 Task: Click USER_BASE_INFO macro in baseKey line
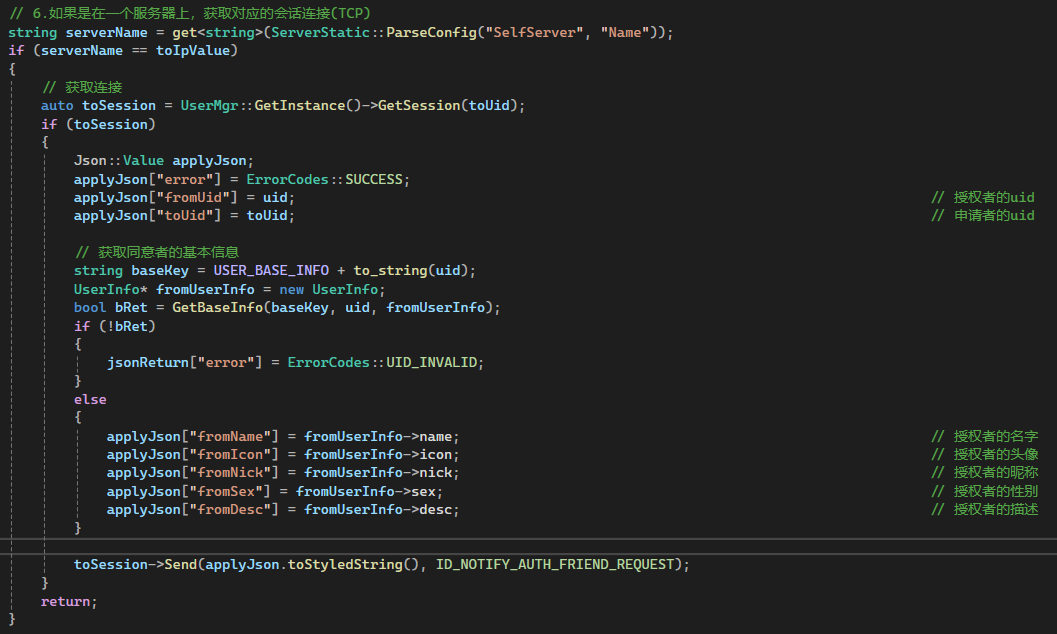coord(271,270)
